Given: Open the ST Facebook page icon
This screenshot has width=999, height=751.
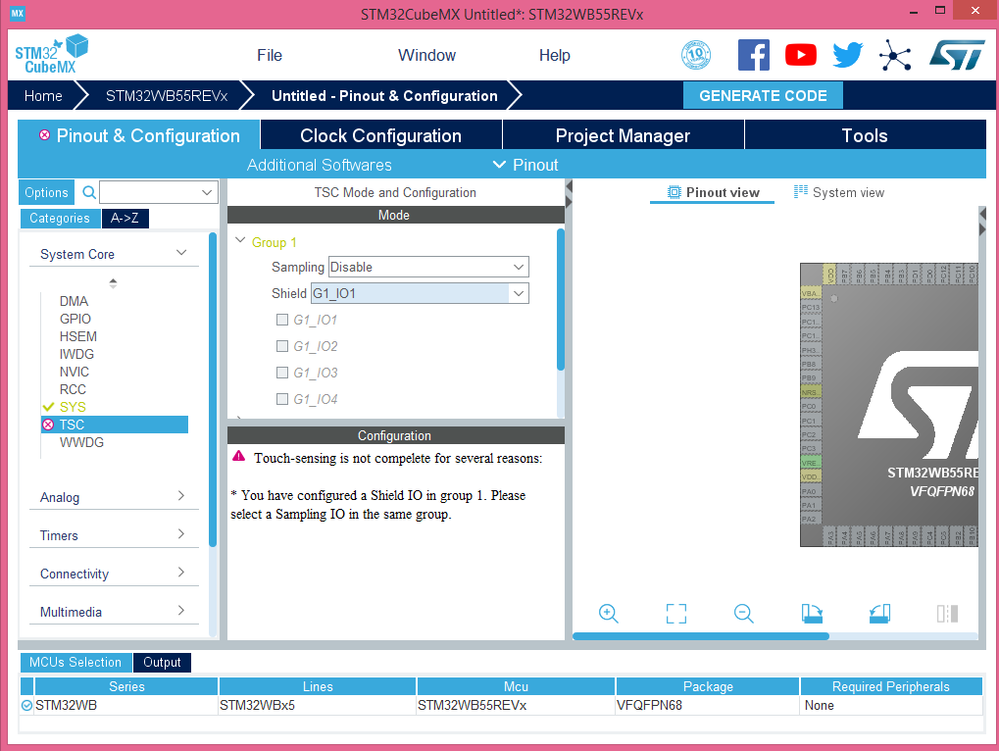Looking at the screenshot, I should 754,55.
